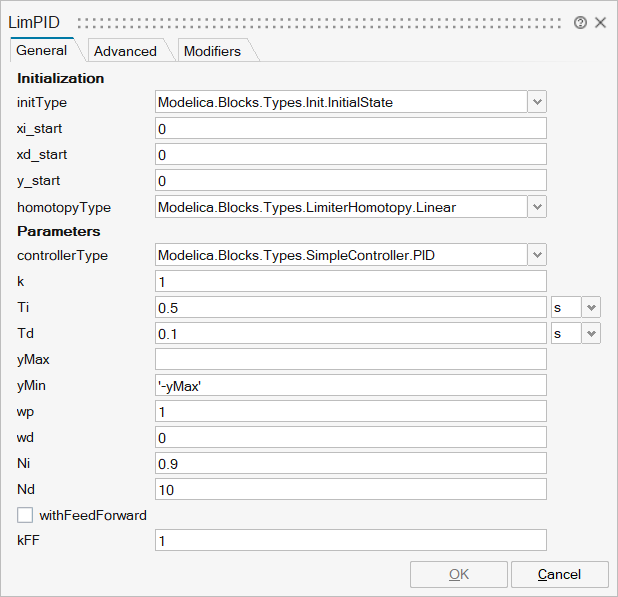
Task: Enable the withFeedForward checkbox
Action: coord(25,515)
